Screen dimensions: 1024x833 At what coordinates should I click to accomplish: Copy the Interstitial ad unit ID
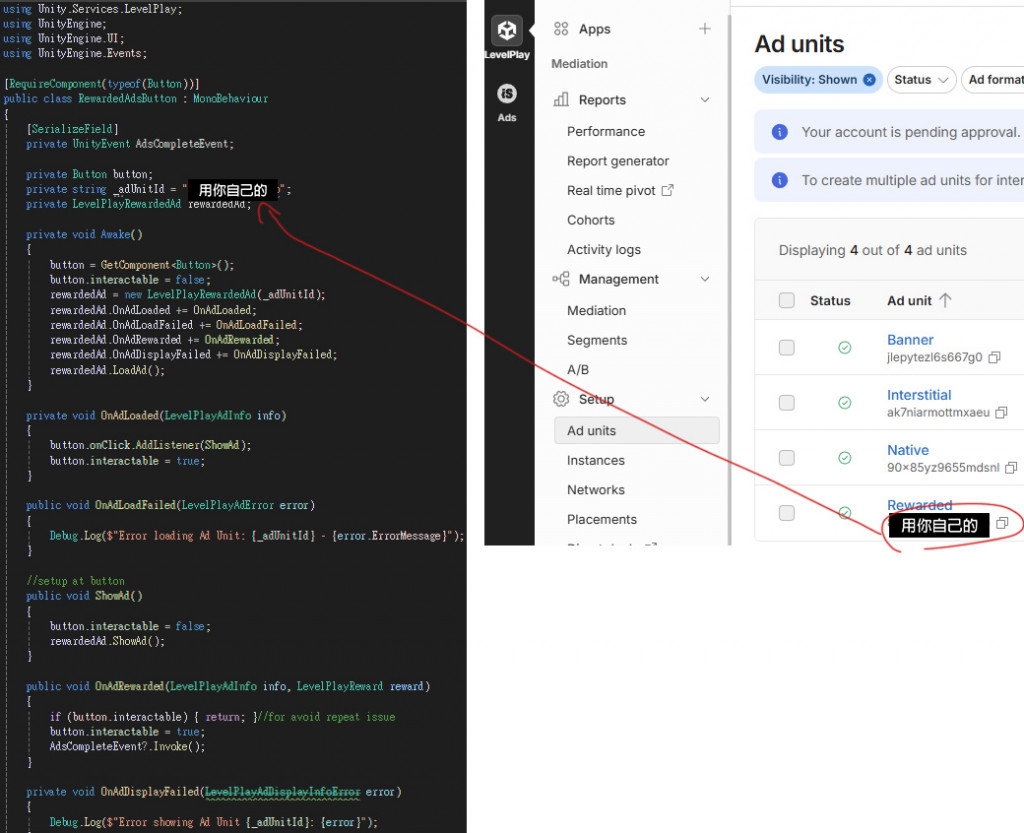tap(1001, 412)
